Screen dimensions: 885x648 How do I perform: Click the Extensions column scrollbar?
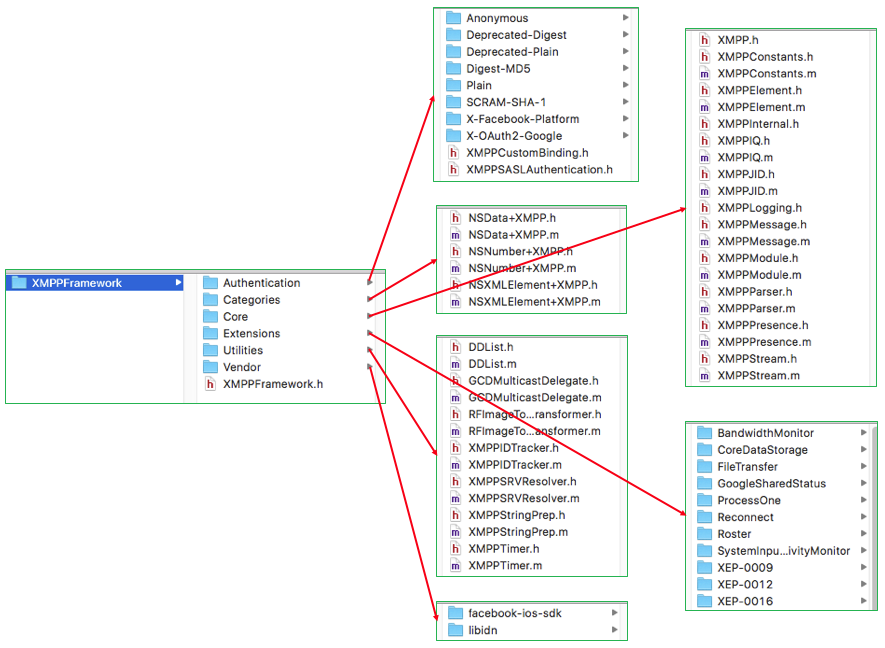(x=874, y=516)
